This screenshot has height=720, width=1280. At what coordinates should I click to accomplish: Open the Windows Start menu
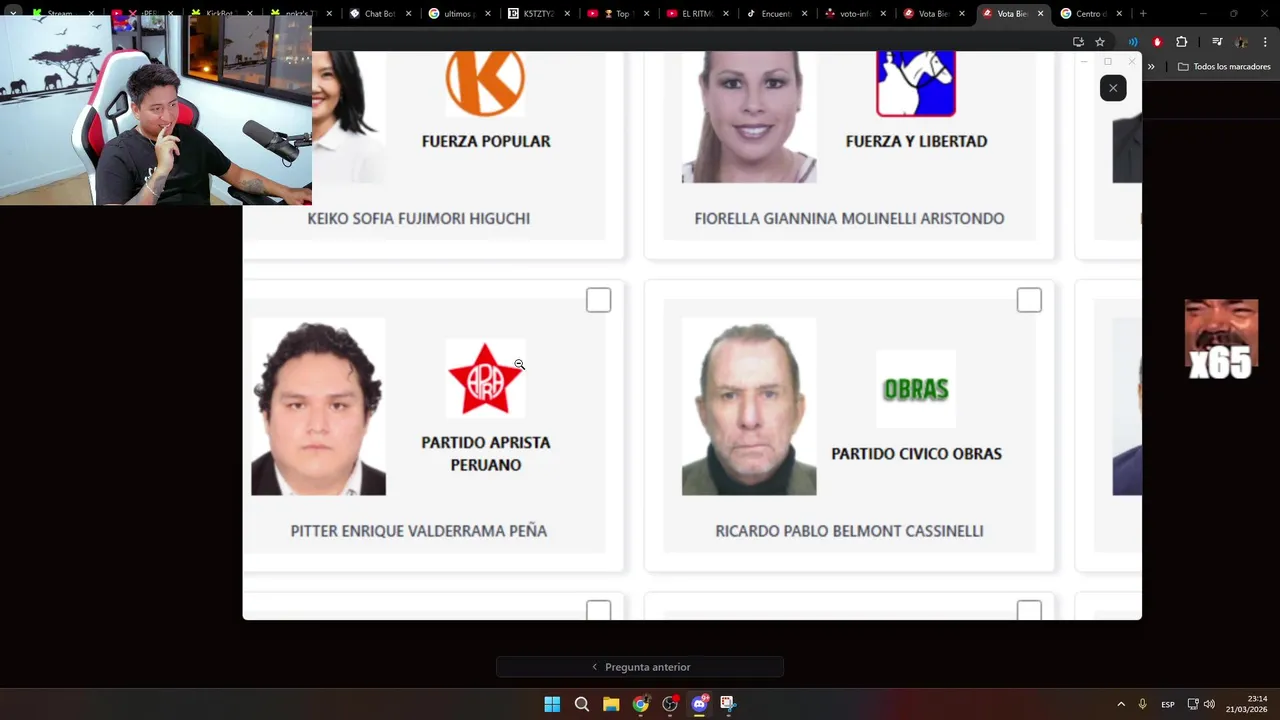pos(552,704)
